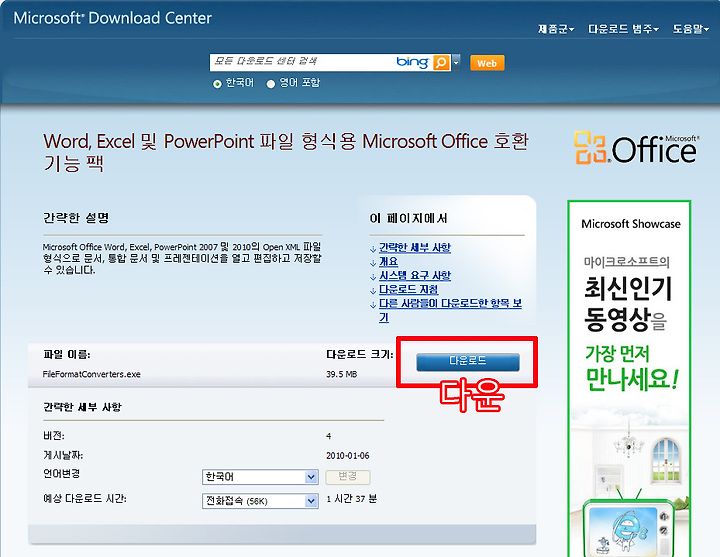
Task: Open the 도움말 menu
Action: pyautogui.click(x=691, y=29)
